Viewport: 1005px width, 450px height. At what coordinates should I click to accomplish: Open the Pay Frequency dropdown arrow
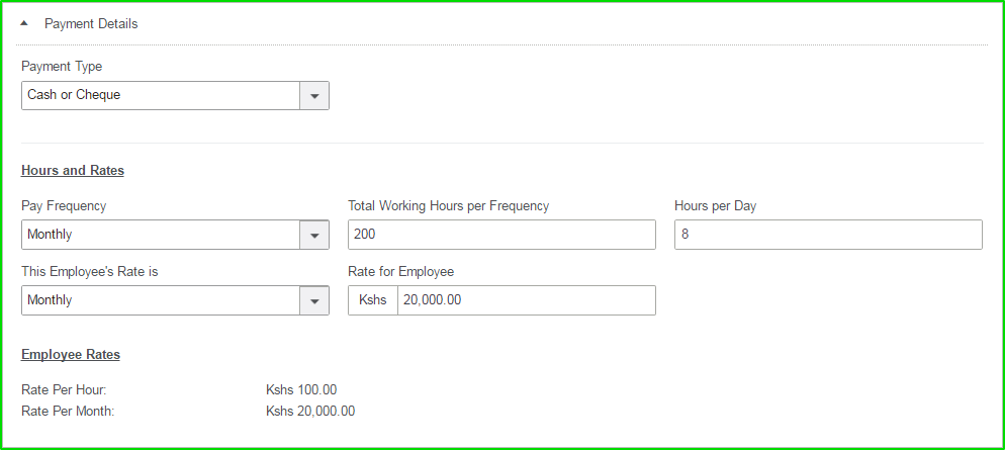[315, 235]
